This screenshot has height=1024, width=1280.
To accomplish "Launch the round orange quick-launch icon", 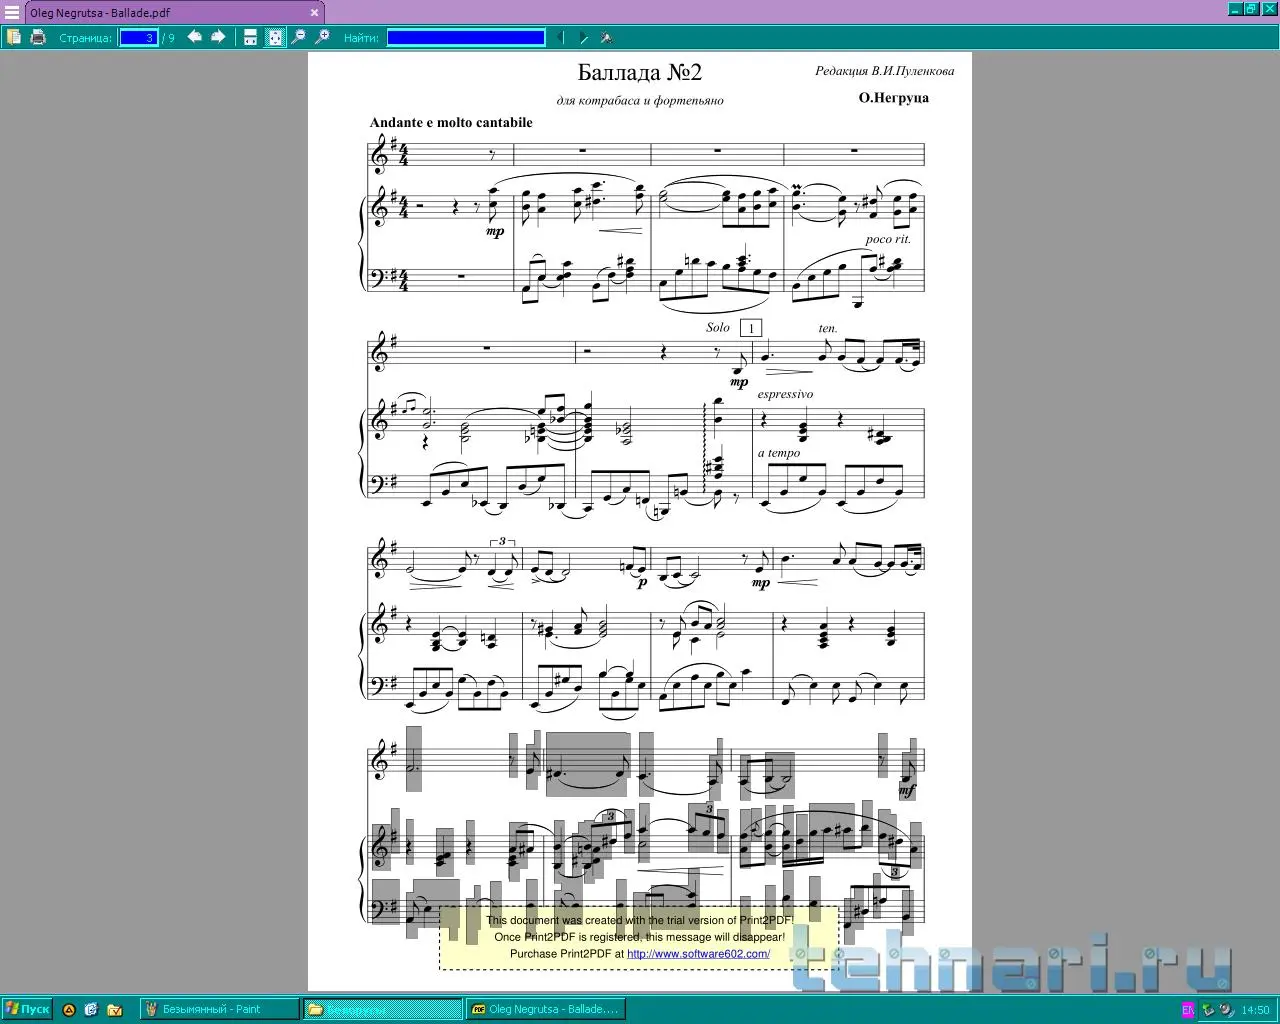I will (x=69, y=1010).
